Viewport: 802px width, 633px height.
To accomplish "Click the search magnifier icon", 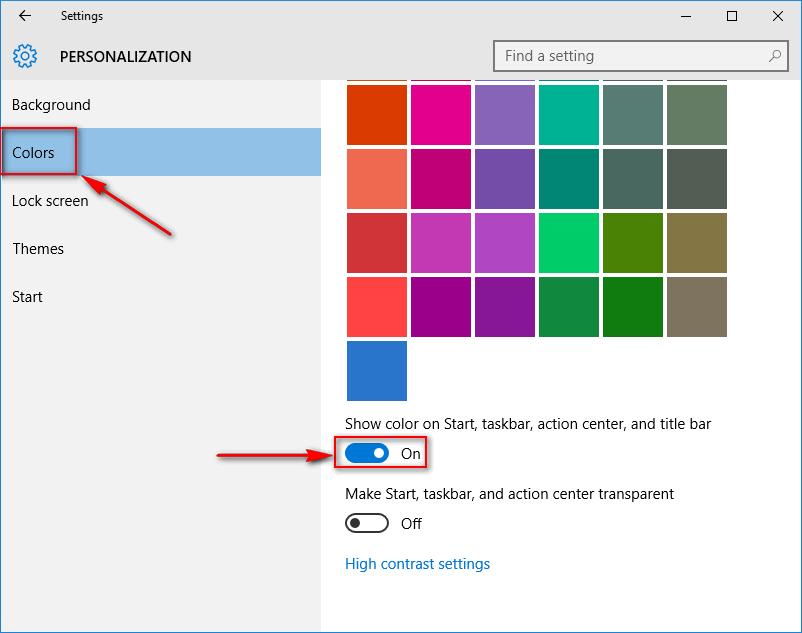I will (x=775, y=56).
